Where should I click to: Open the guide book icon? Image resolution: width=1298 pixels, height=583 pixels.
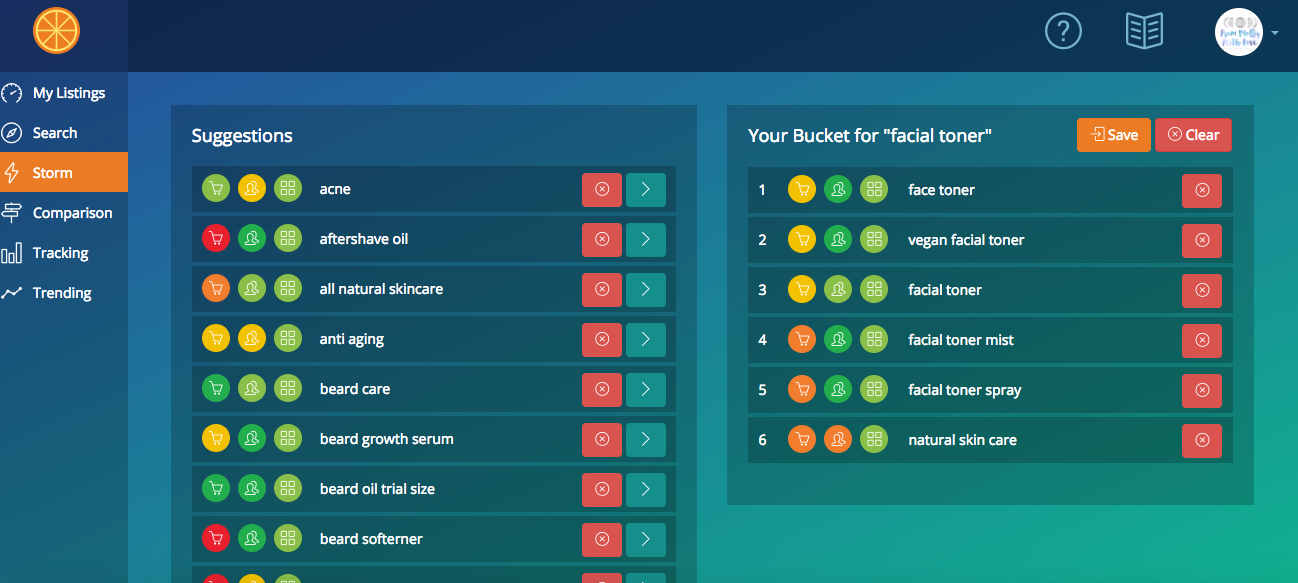(1144, 31)
